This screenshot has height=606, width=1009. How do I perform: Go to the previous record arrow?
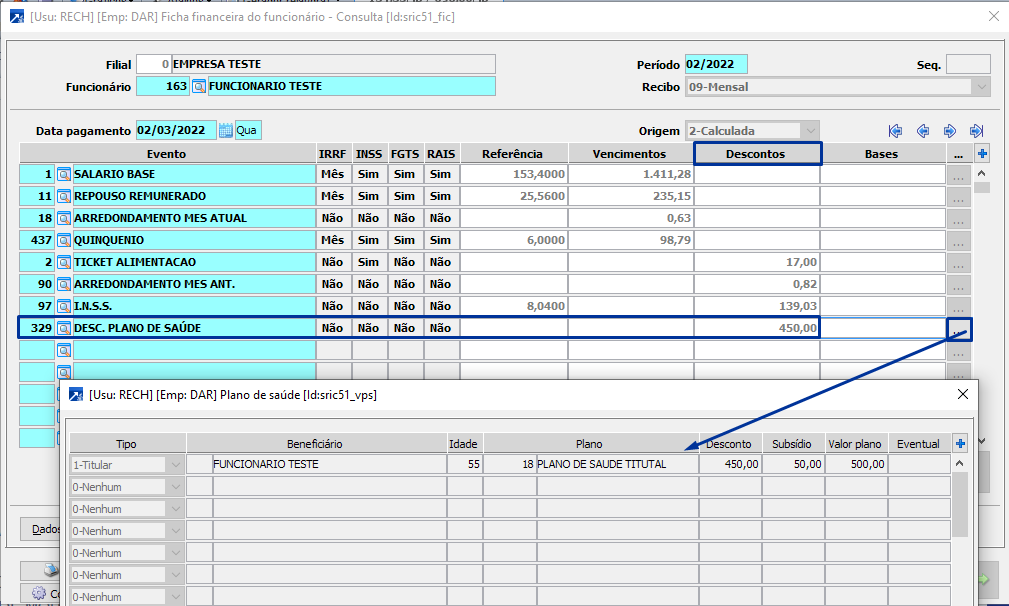(923, 131)
